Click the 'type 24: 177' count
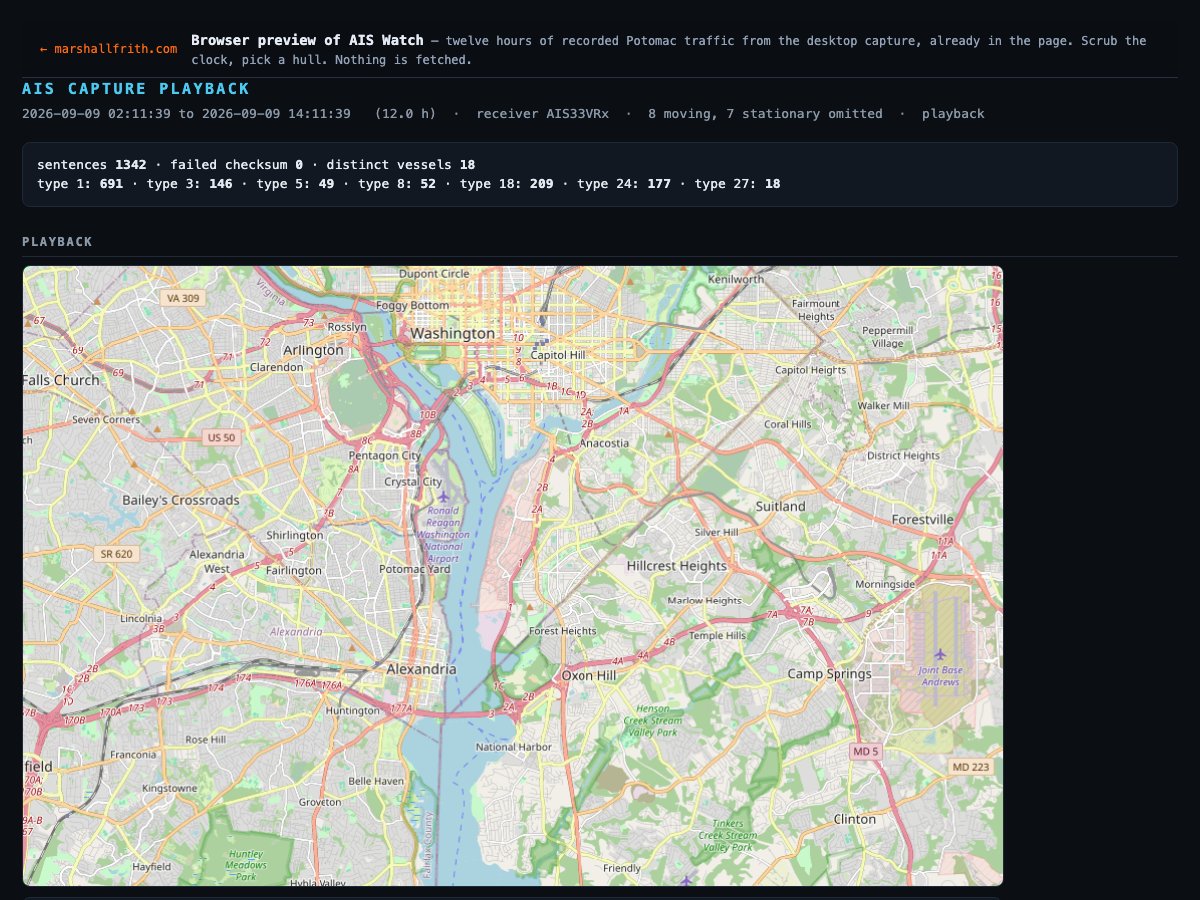1200x900 pixels. click(623, 184)
